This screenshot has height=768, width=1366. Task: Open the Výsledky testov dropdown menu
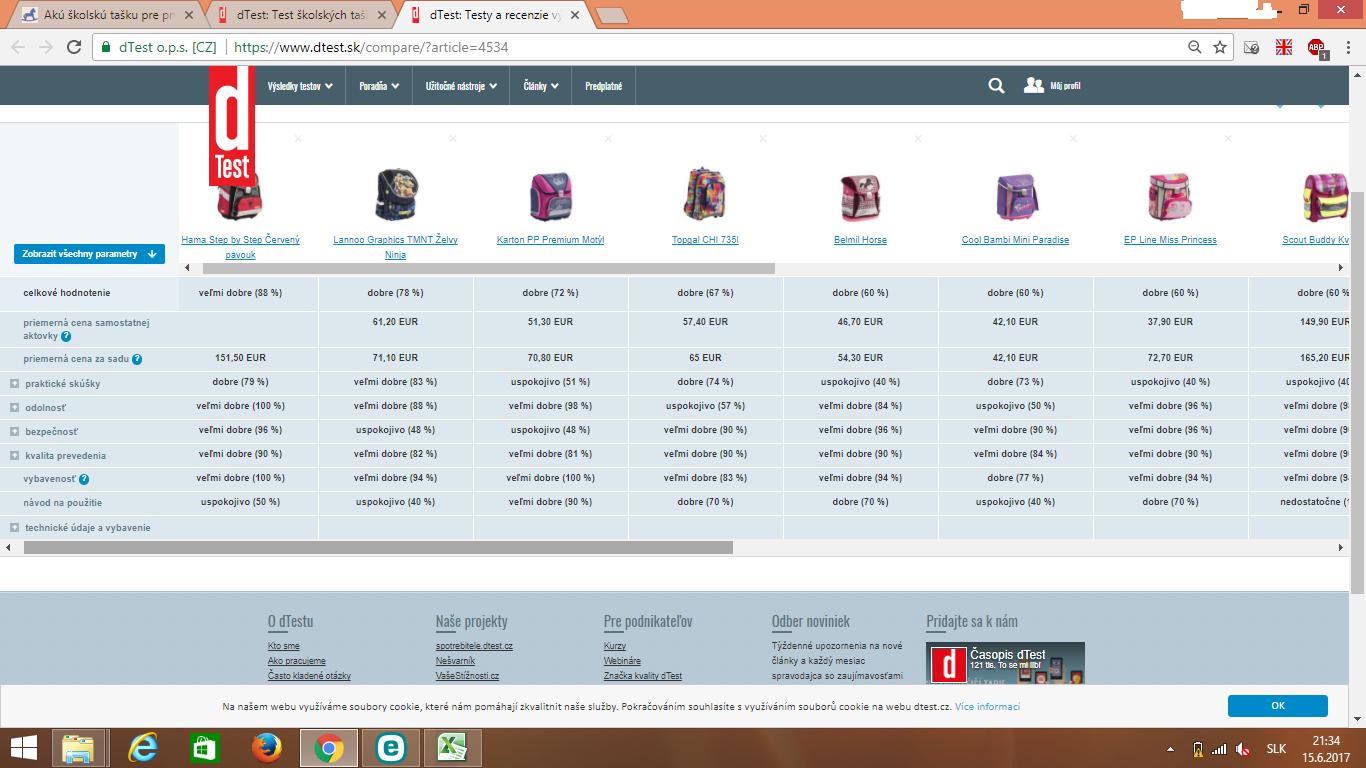click(x=299, y=86)
